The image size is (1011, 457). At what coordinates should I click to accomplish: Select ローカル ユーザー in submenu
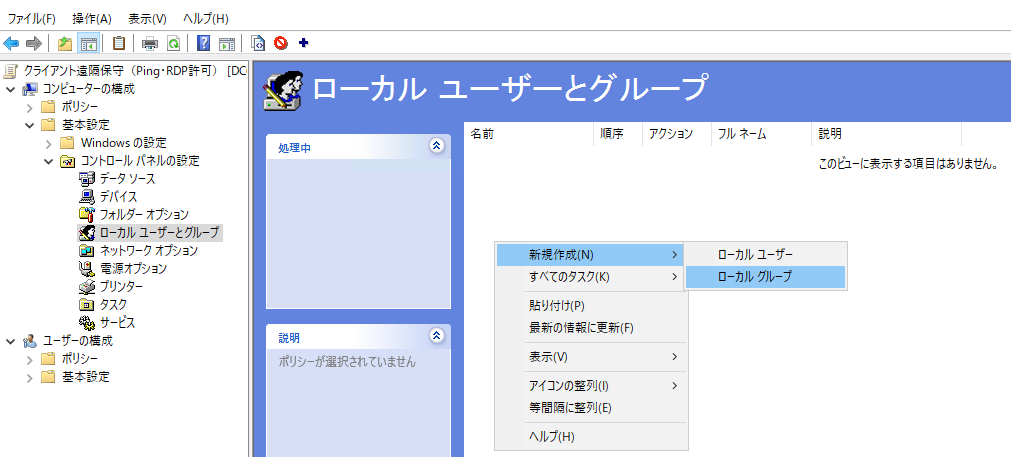tap(765, 255)
